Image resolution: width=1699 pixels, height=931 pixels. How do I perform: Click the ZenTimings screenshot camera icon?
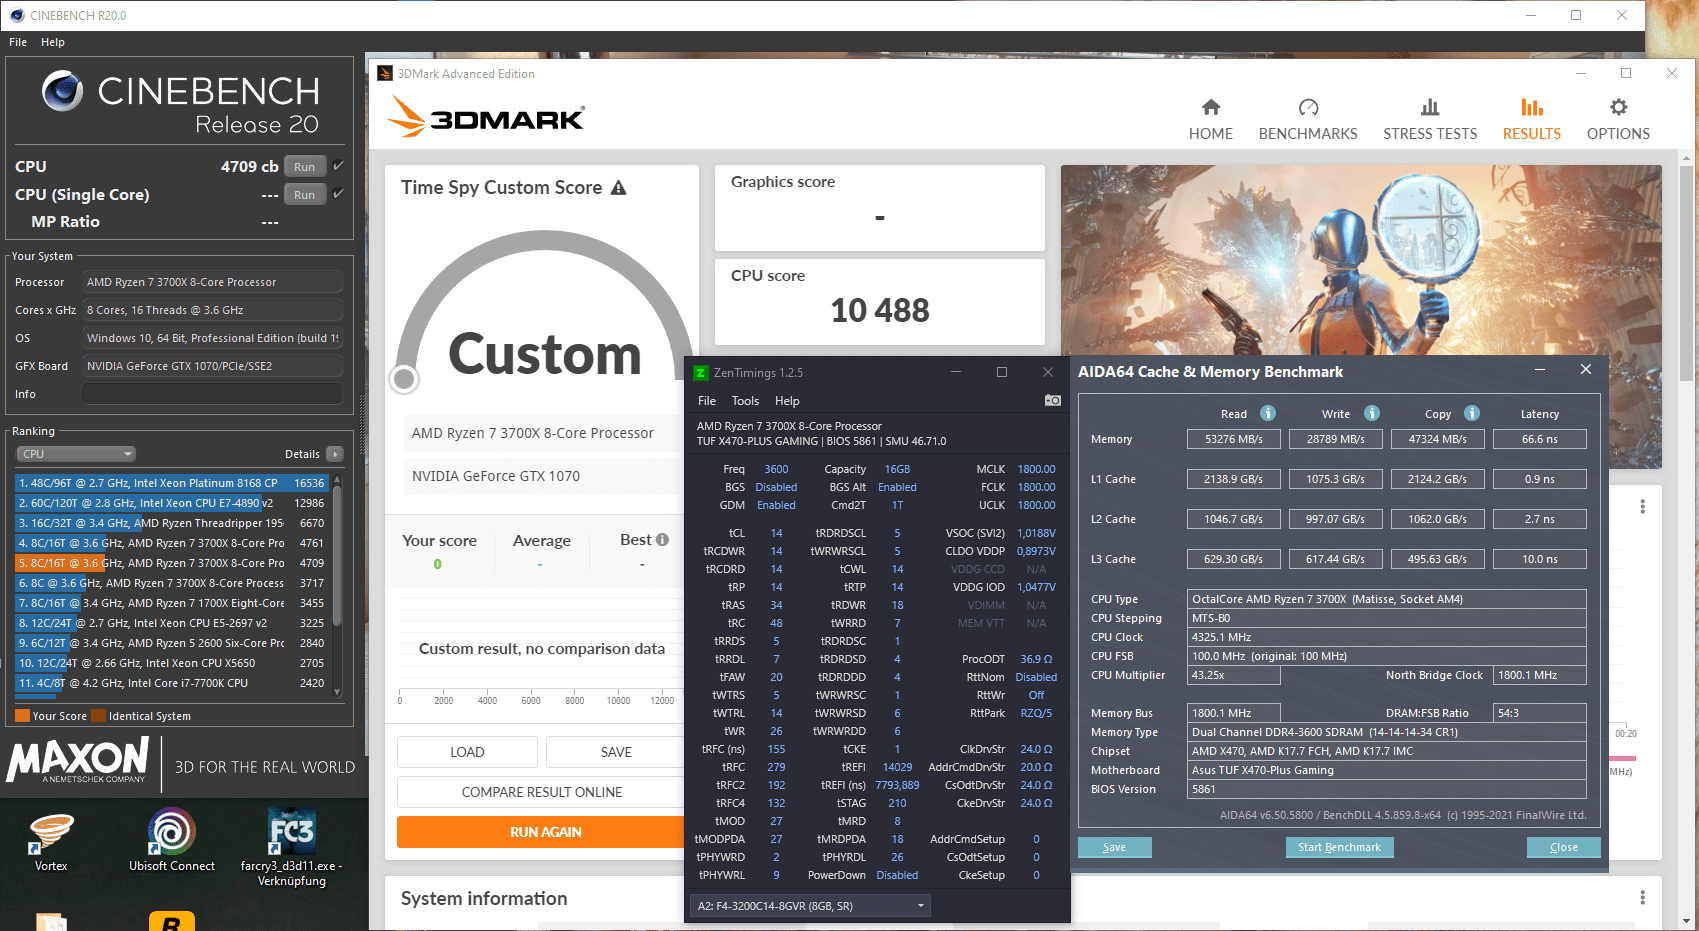tap(1053, 400)
